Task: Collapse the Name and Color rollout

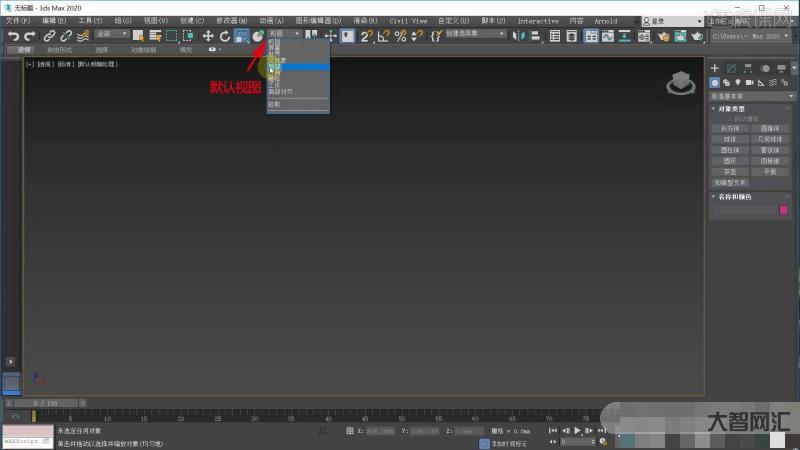Action: [734, 196]
